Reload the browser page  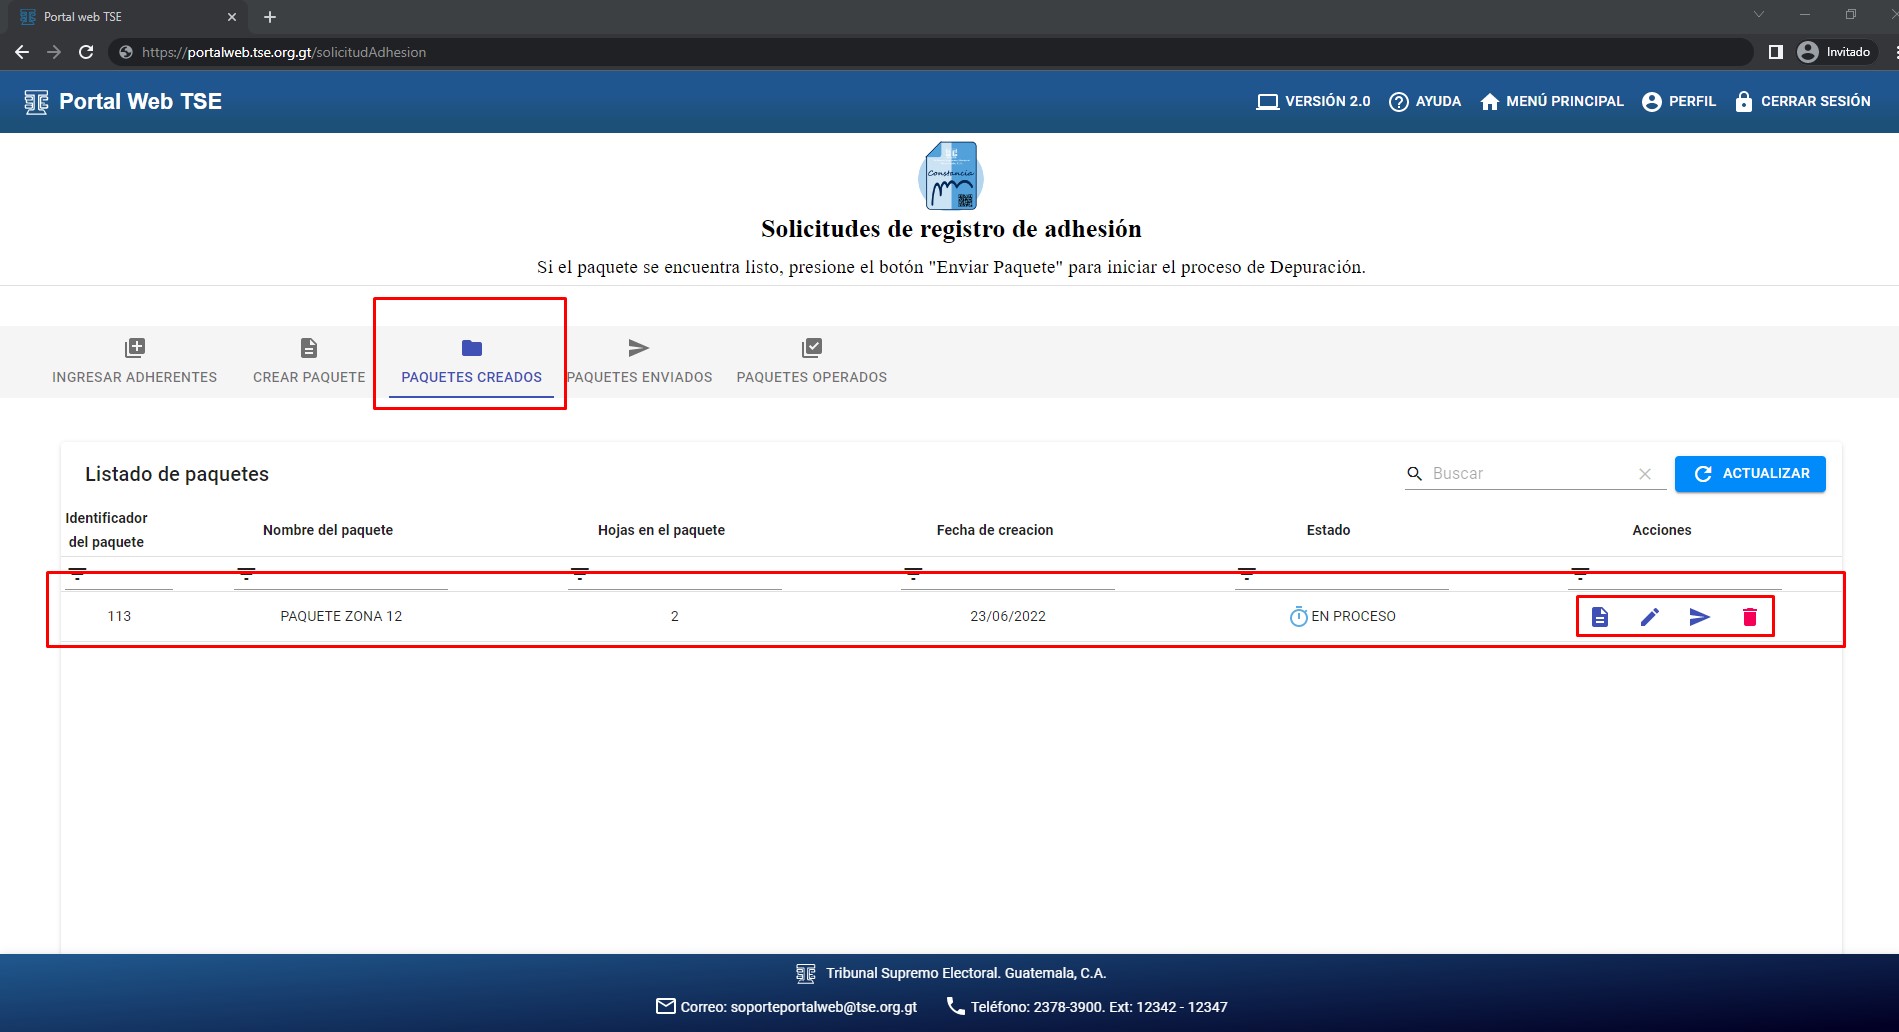coord(86,52)
